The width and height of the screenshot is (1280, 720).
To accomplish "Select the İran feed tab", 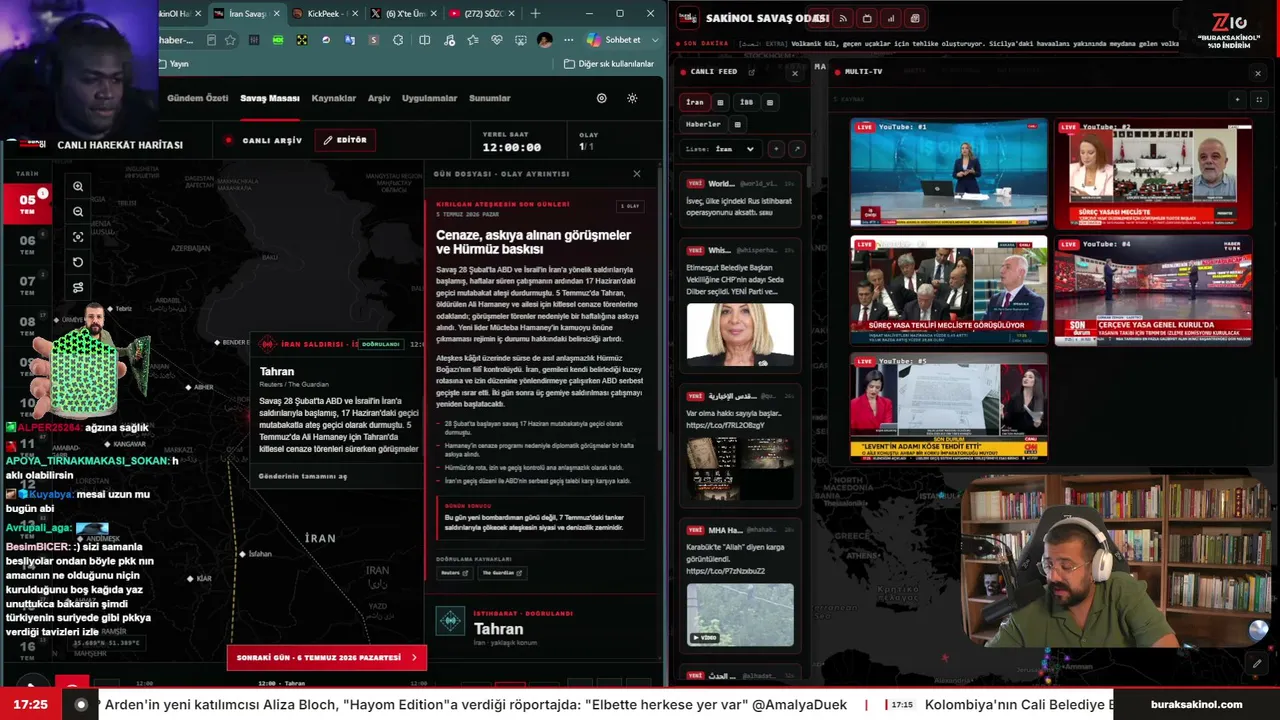I will click(695, 102).
